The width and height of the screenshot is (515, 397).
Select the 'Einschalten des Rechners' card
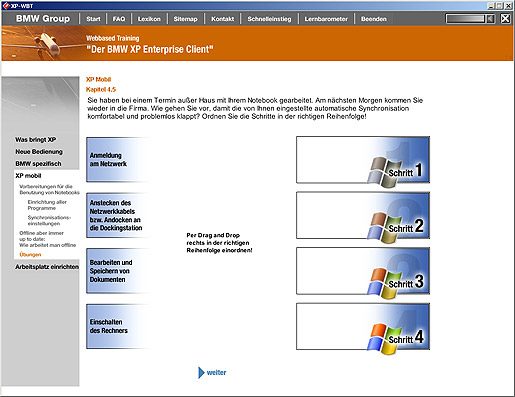(117, 326)
